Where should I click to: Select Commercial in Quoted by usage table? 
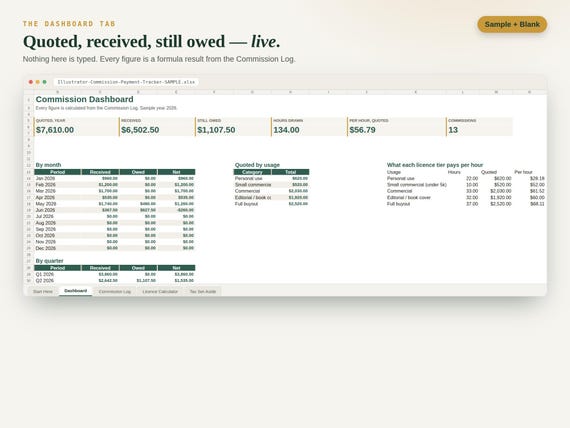point(247,191)
